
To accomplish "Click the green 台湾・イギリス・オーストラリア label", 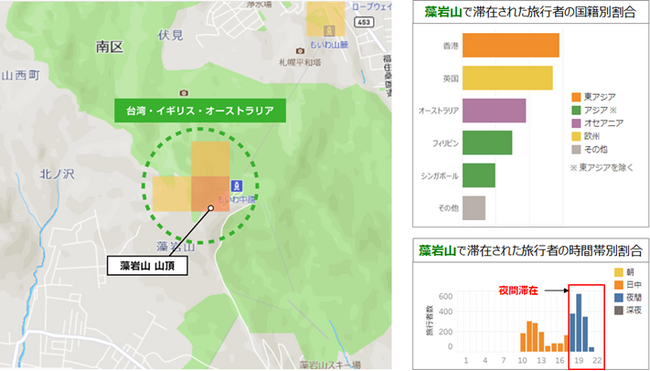I will (x=200, y=111).
